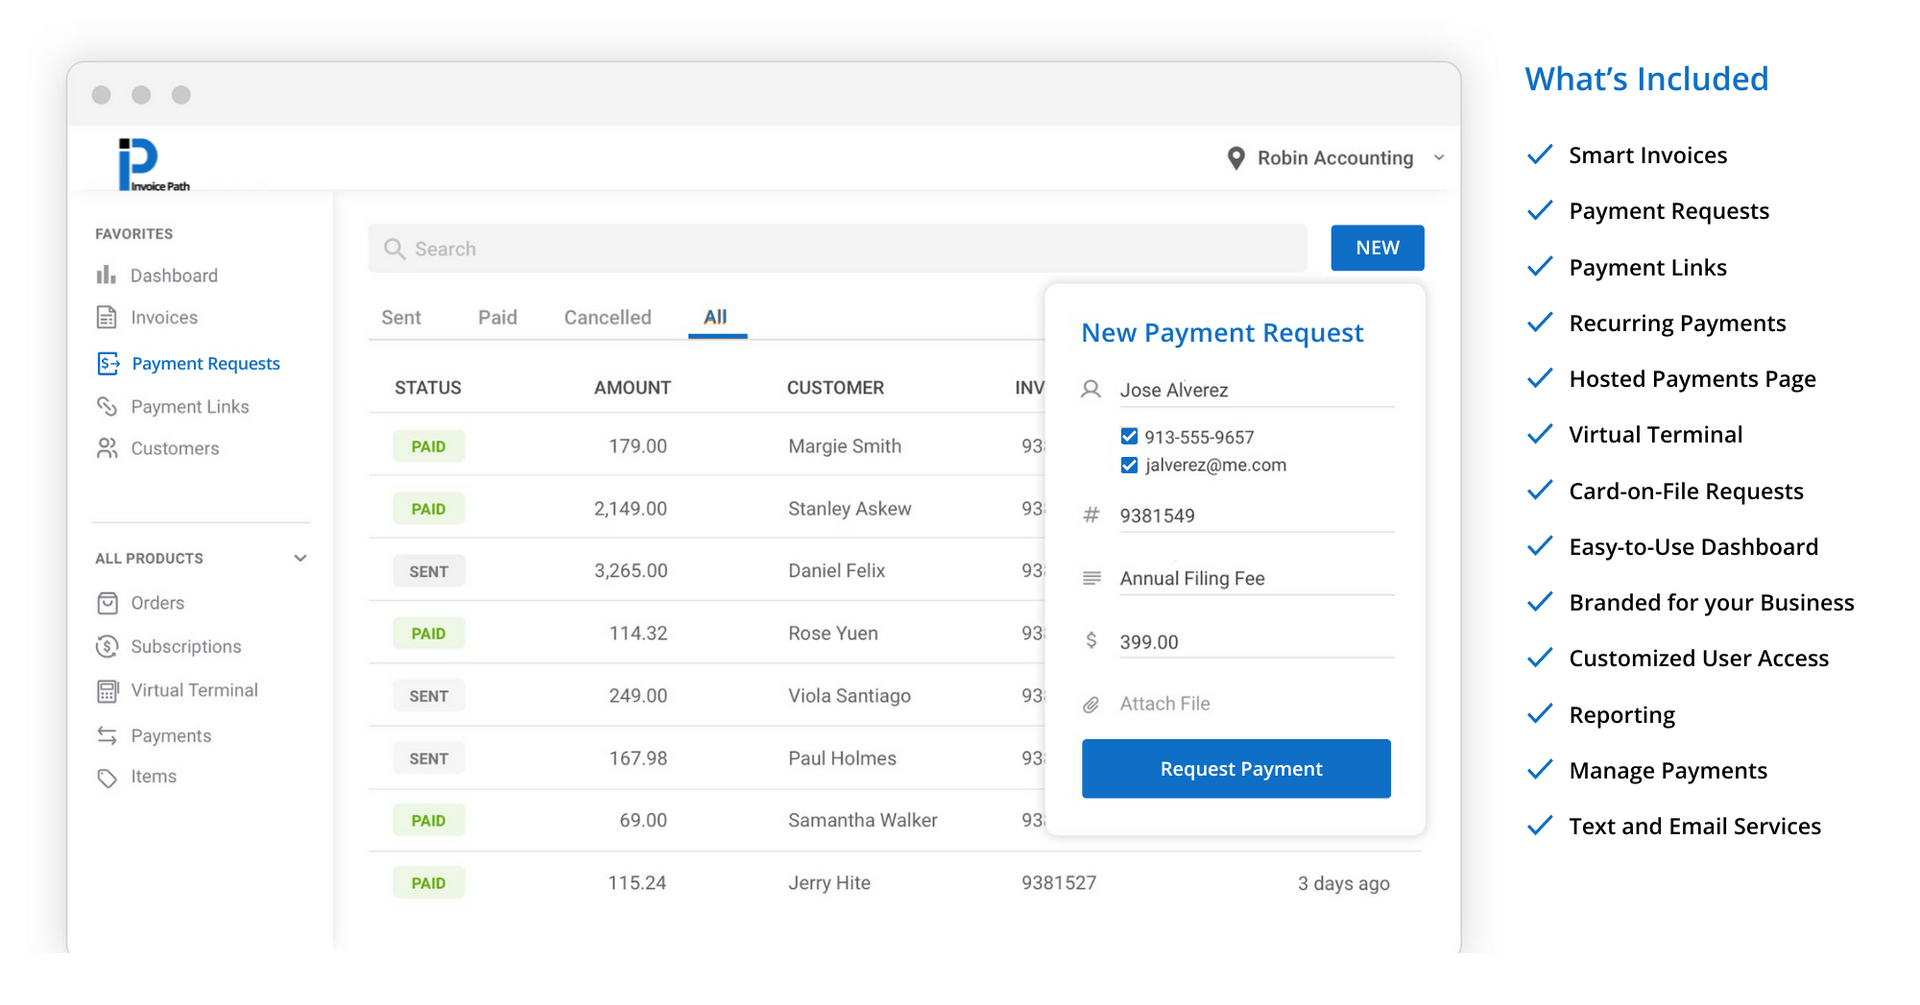Screen dimensions: 1920x1005
Task: Open Customers using the people icon
Action: (107, 448)
